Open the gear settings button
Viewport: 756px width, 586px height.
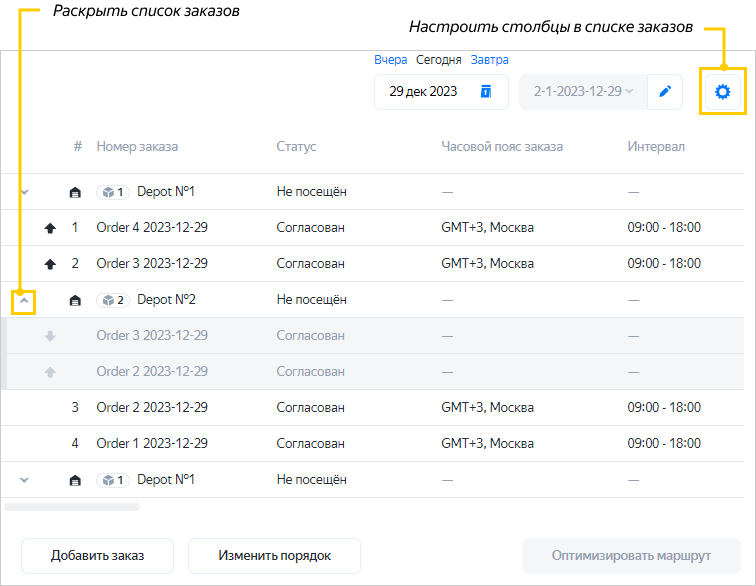tap(722, 92)
